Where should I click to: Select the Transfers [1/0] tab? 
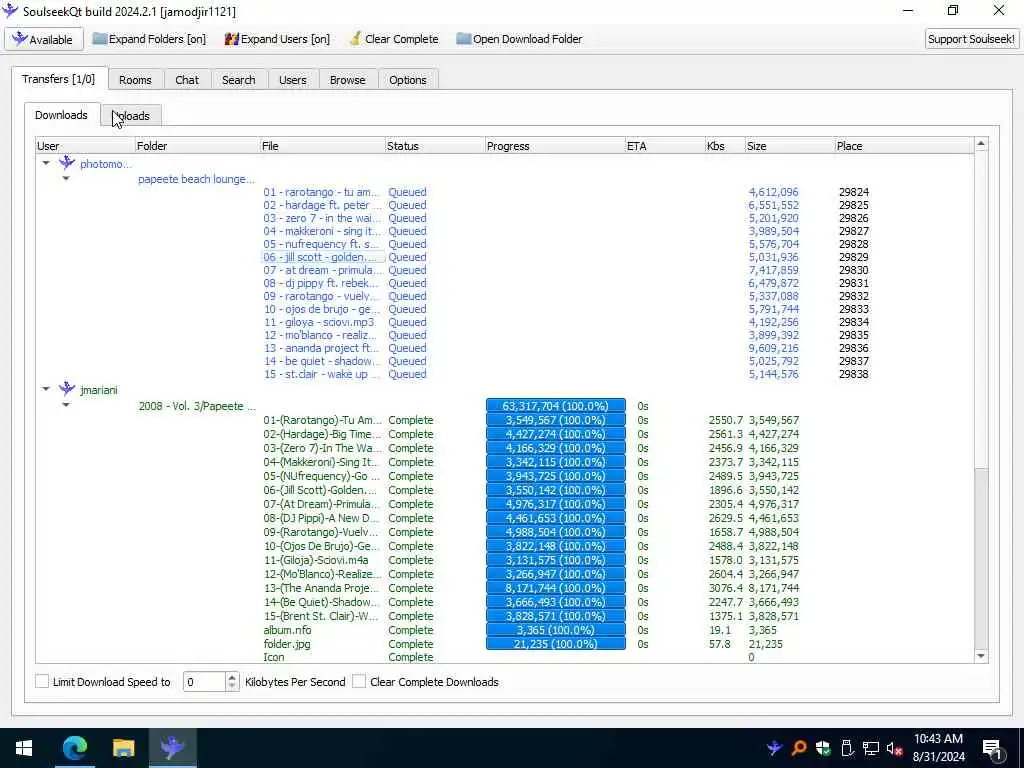58,79
